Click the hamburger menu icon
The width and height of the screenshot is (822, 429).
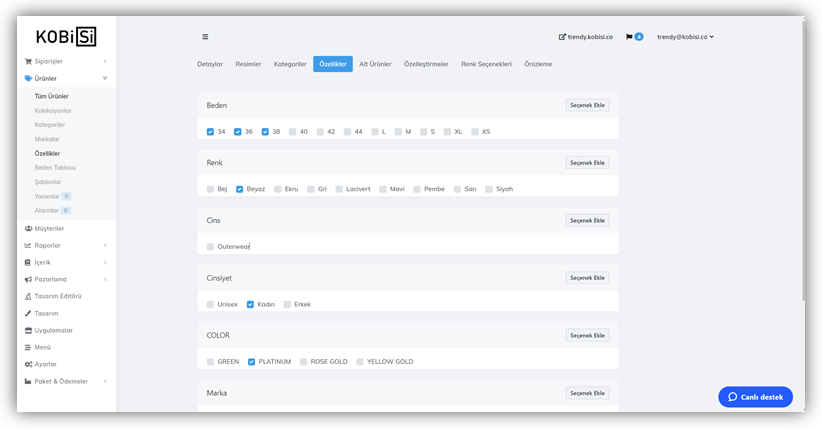205,37
